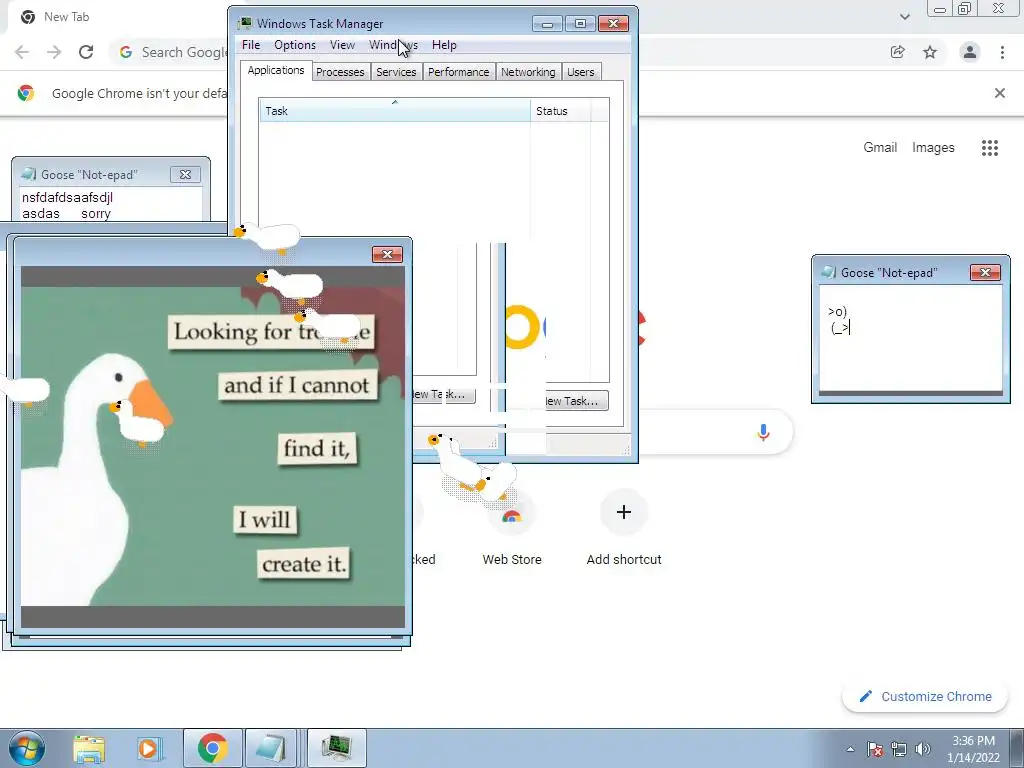Launch Windows Media Player from taskbar

(x=148, y=748)
